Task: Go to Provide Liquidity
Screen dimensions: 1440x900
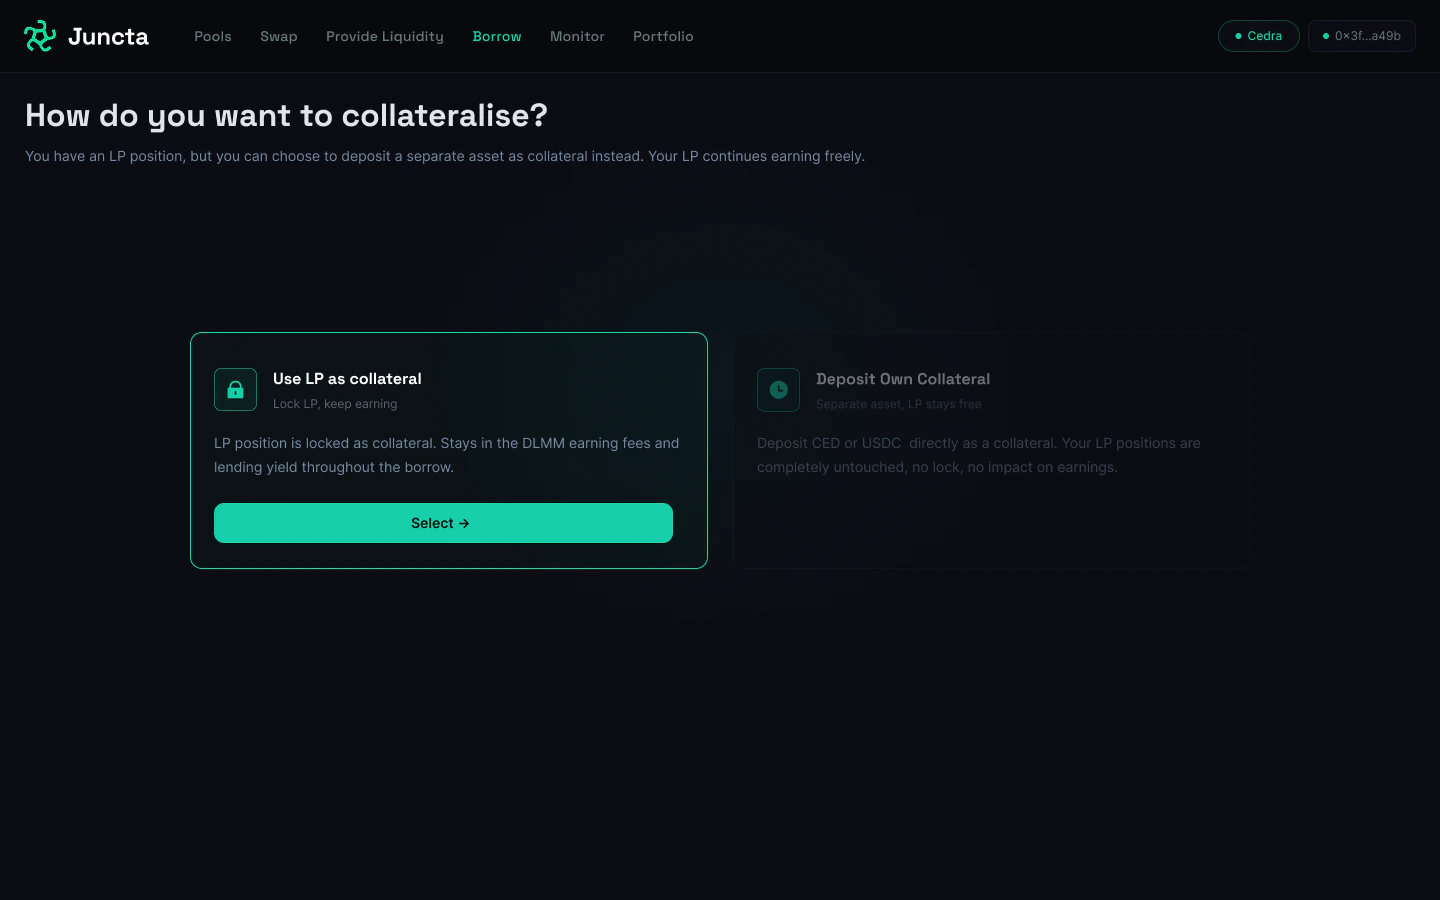Action: pyautogui.click(x=385, y=36)
